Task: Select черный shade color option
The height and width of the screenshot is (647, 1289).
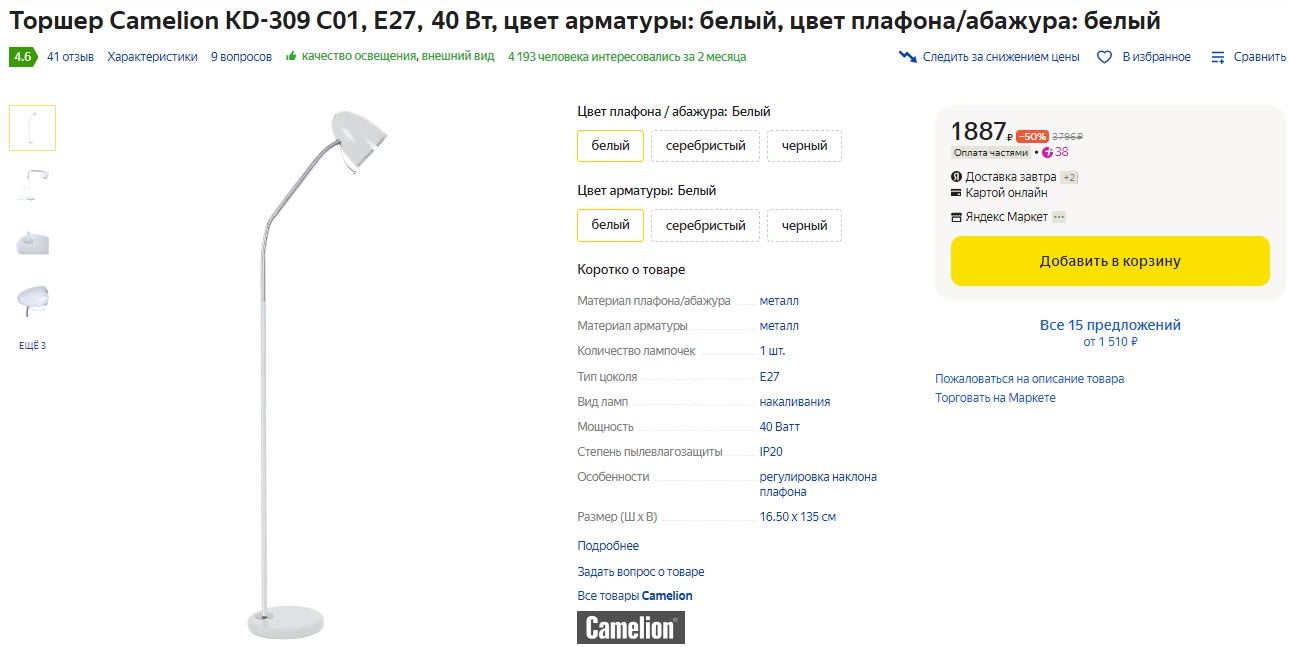Action: (x=804, y=146)
